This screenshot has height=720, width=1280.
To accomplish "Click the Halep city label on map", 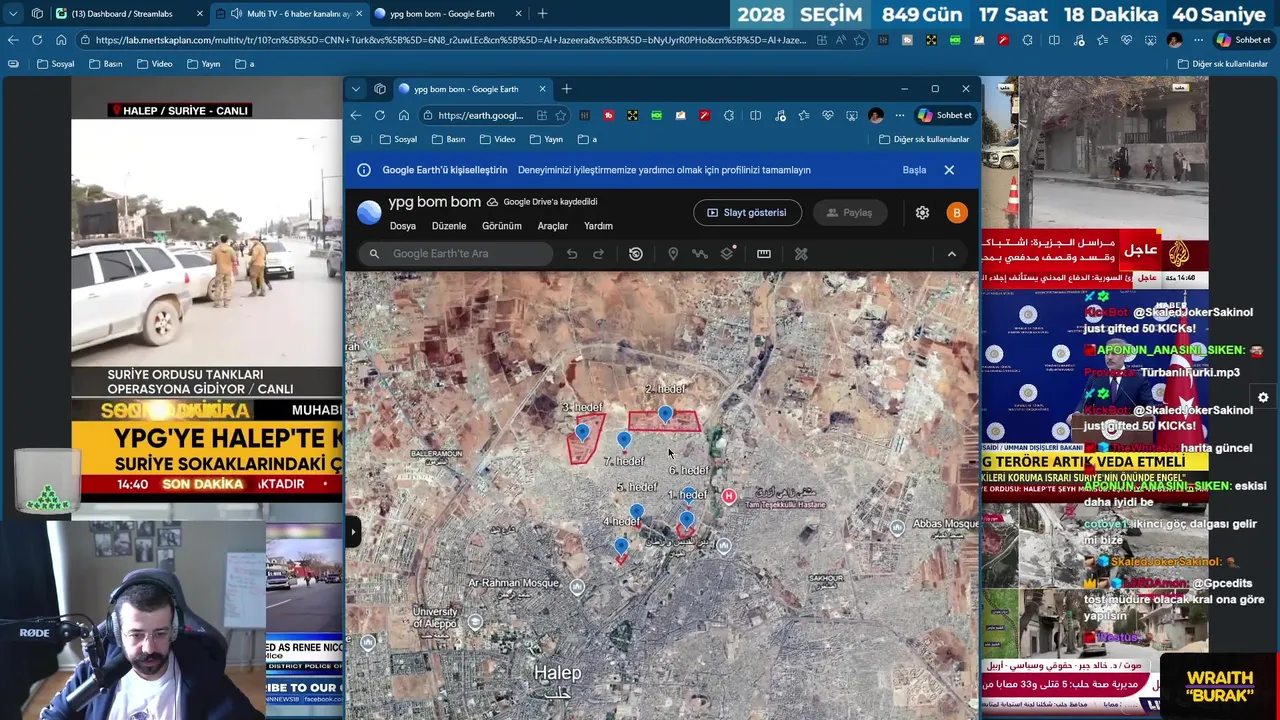I will (x=557, y=673).
